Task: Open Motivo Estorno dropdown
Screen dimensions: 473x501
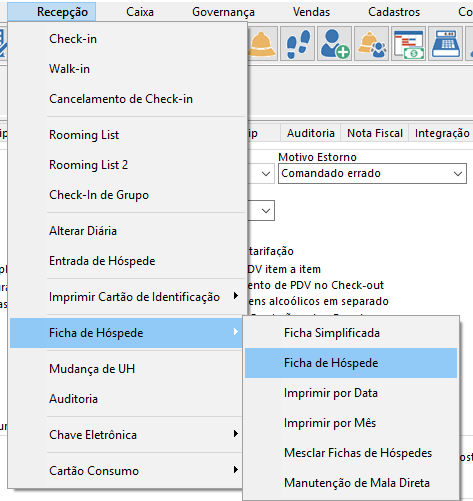Action: click(x=372, y=173)
